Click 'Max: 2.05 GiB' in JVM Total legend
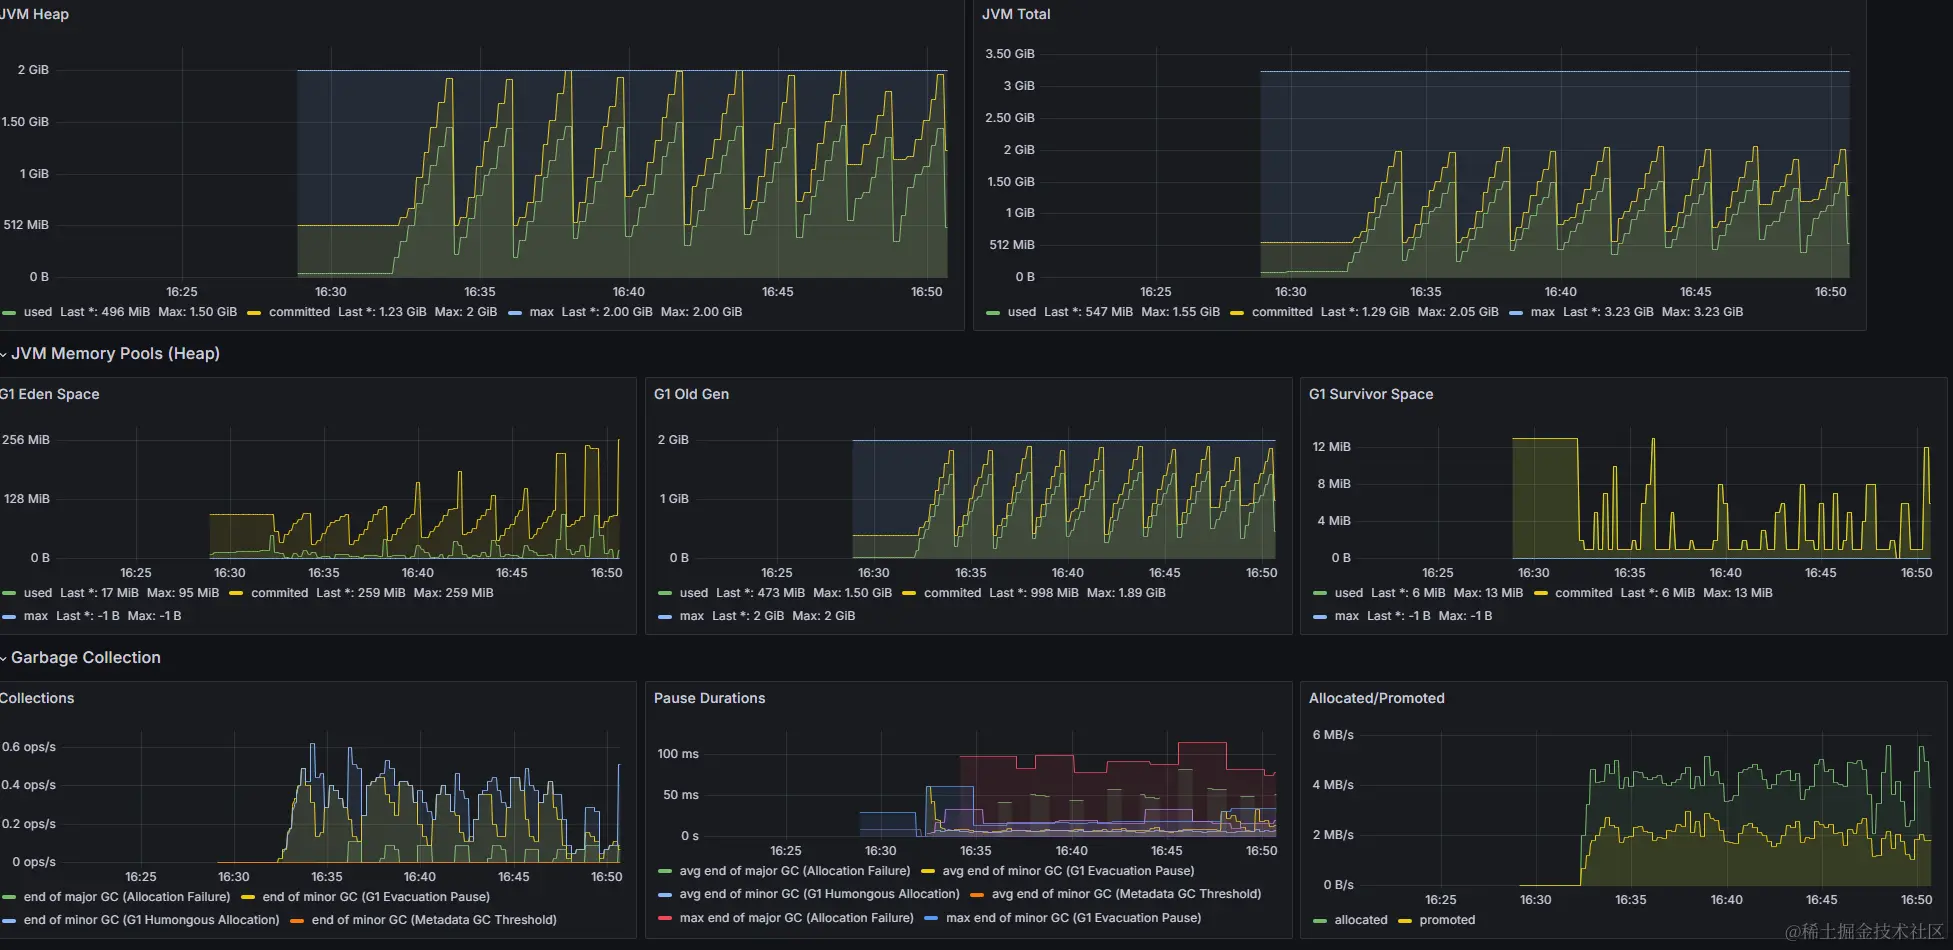The image size is (1953, 950). pos(1458,312)
